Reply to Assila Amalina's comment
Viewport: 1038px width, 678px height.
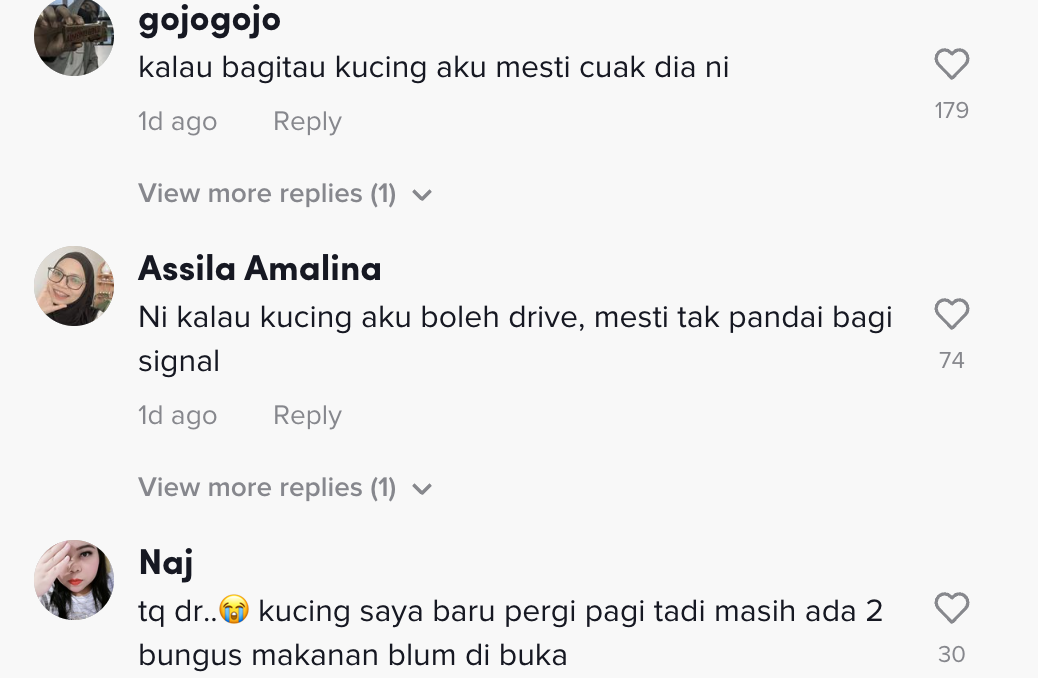click(x=307, y=416)
